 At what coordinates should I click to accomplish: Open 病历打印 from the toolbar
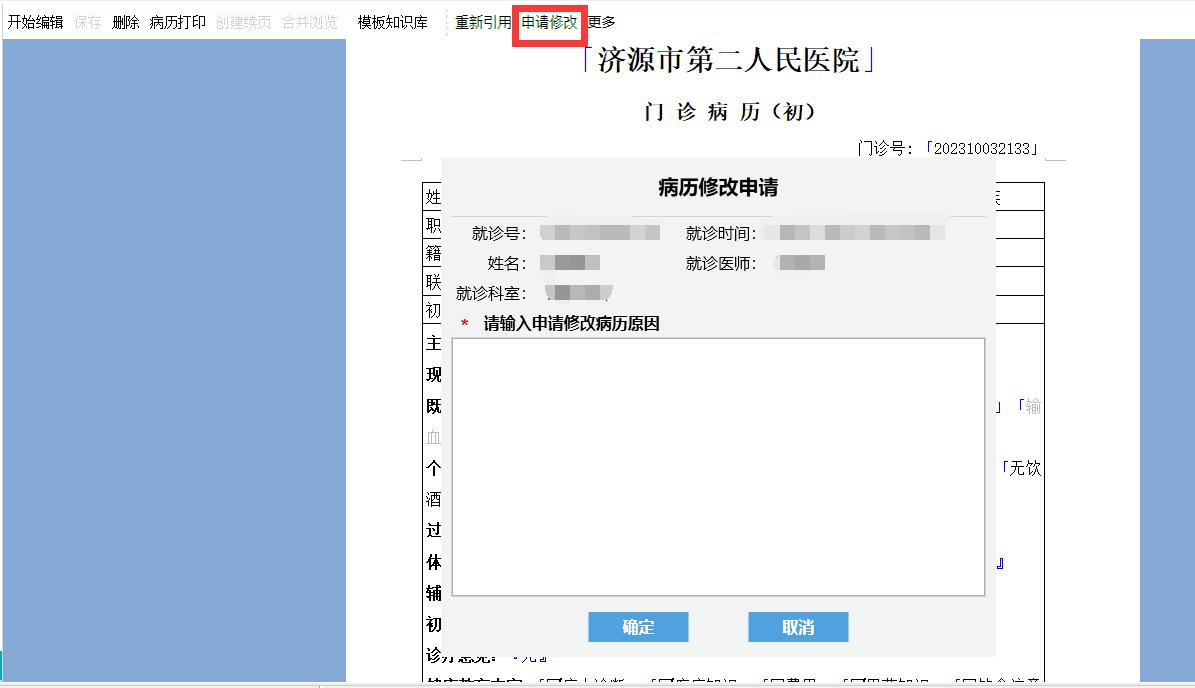tap(178, 22)
